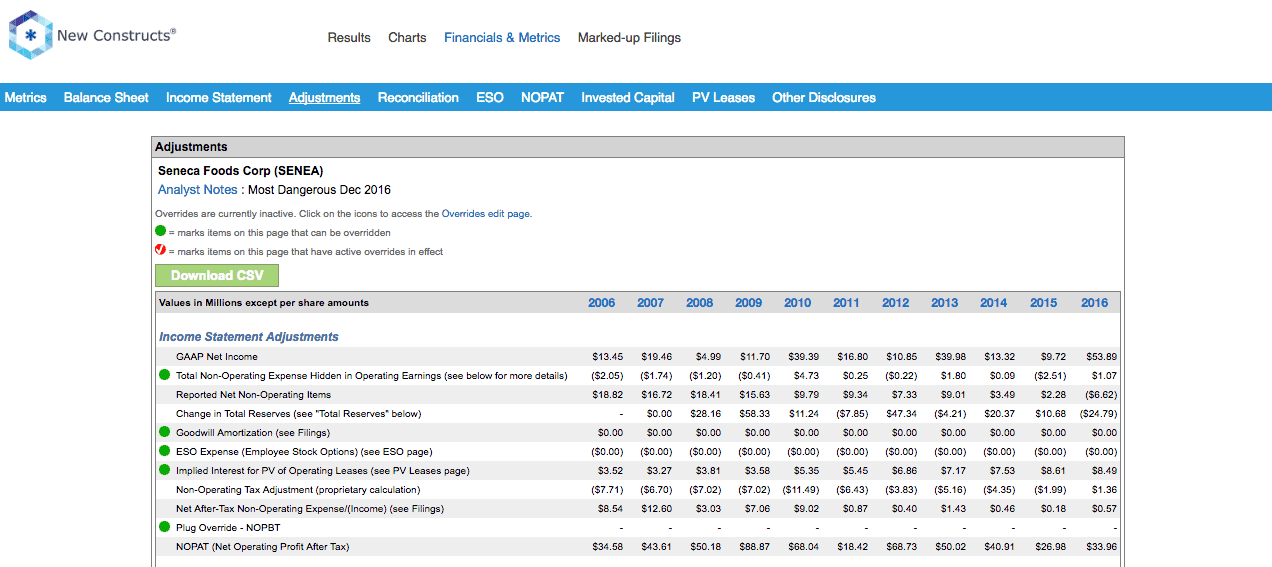Open the Analyst Notes link
Image resolution: width=1272 pixels, height=567 pixels.
198,189
